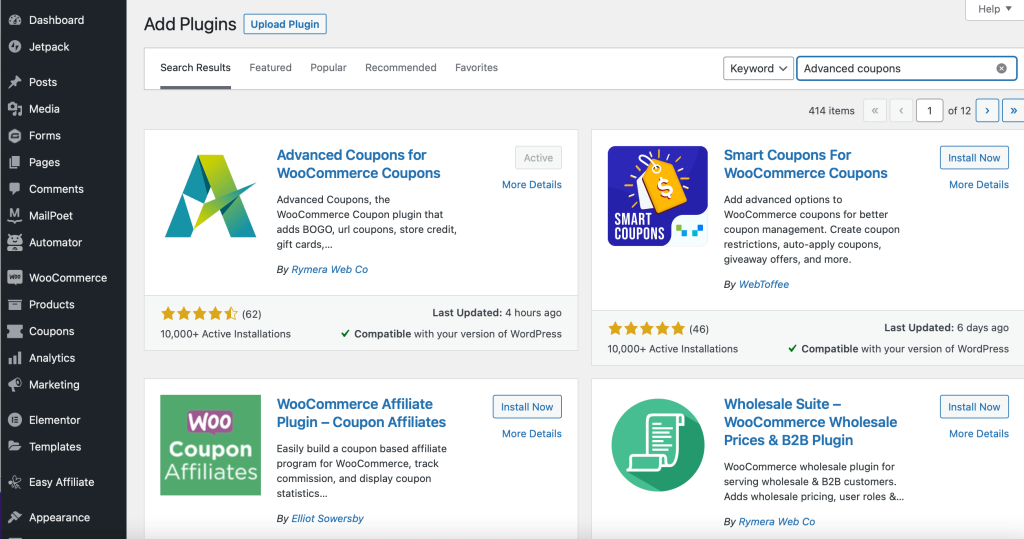
Task: Click the Media icon in sidebar
Action: point(14,109)
